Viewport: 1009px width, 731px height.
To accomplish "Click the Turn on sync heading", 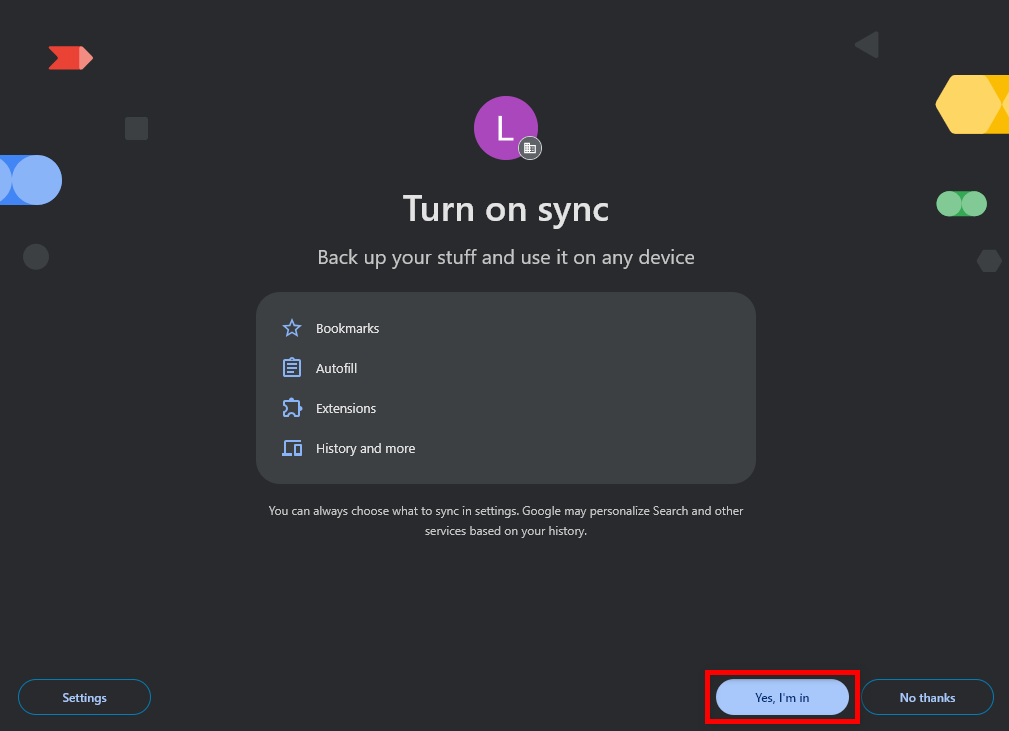I will (505, 209).
